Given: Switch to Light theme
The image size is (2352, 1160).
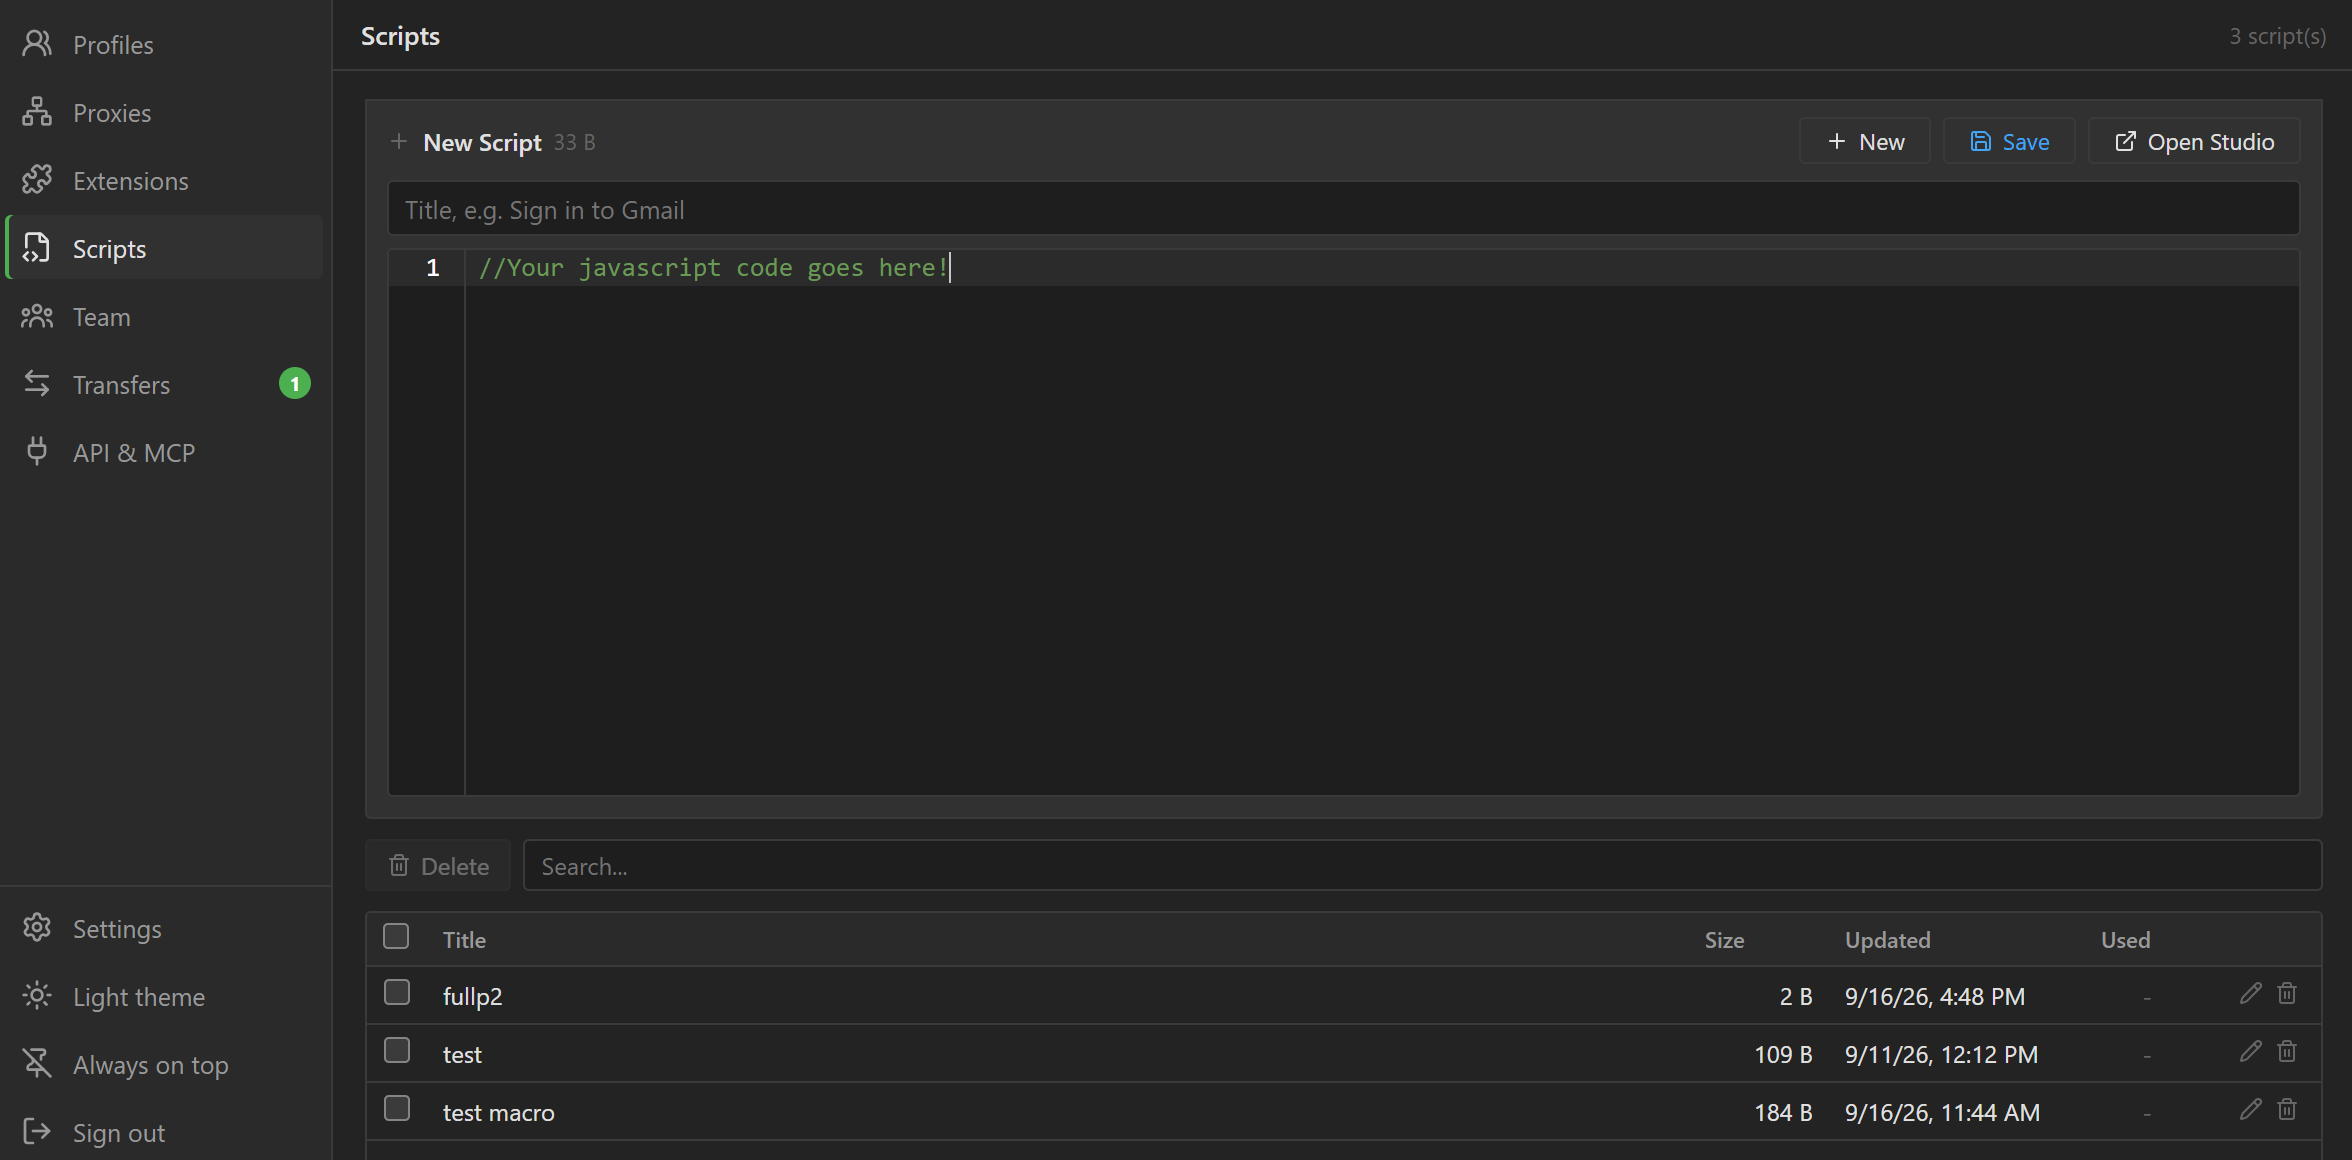Looking at the screenshot, I should [x=164, y=997].
